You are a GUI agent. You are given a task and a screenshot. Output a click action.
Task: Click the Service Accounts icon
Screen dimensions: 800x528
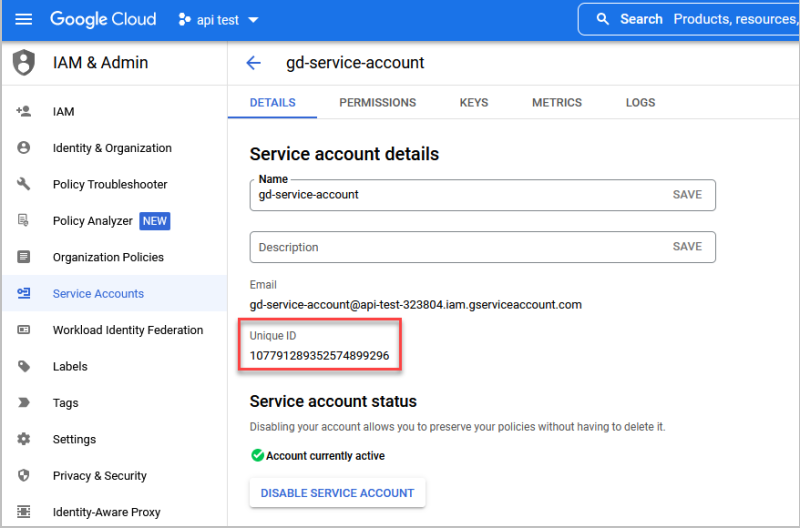23,293
